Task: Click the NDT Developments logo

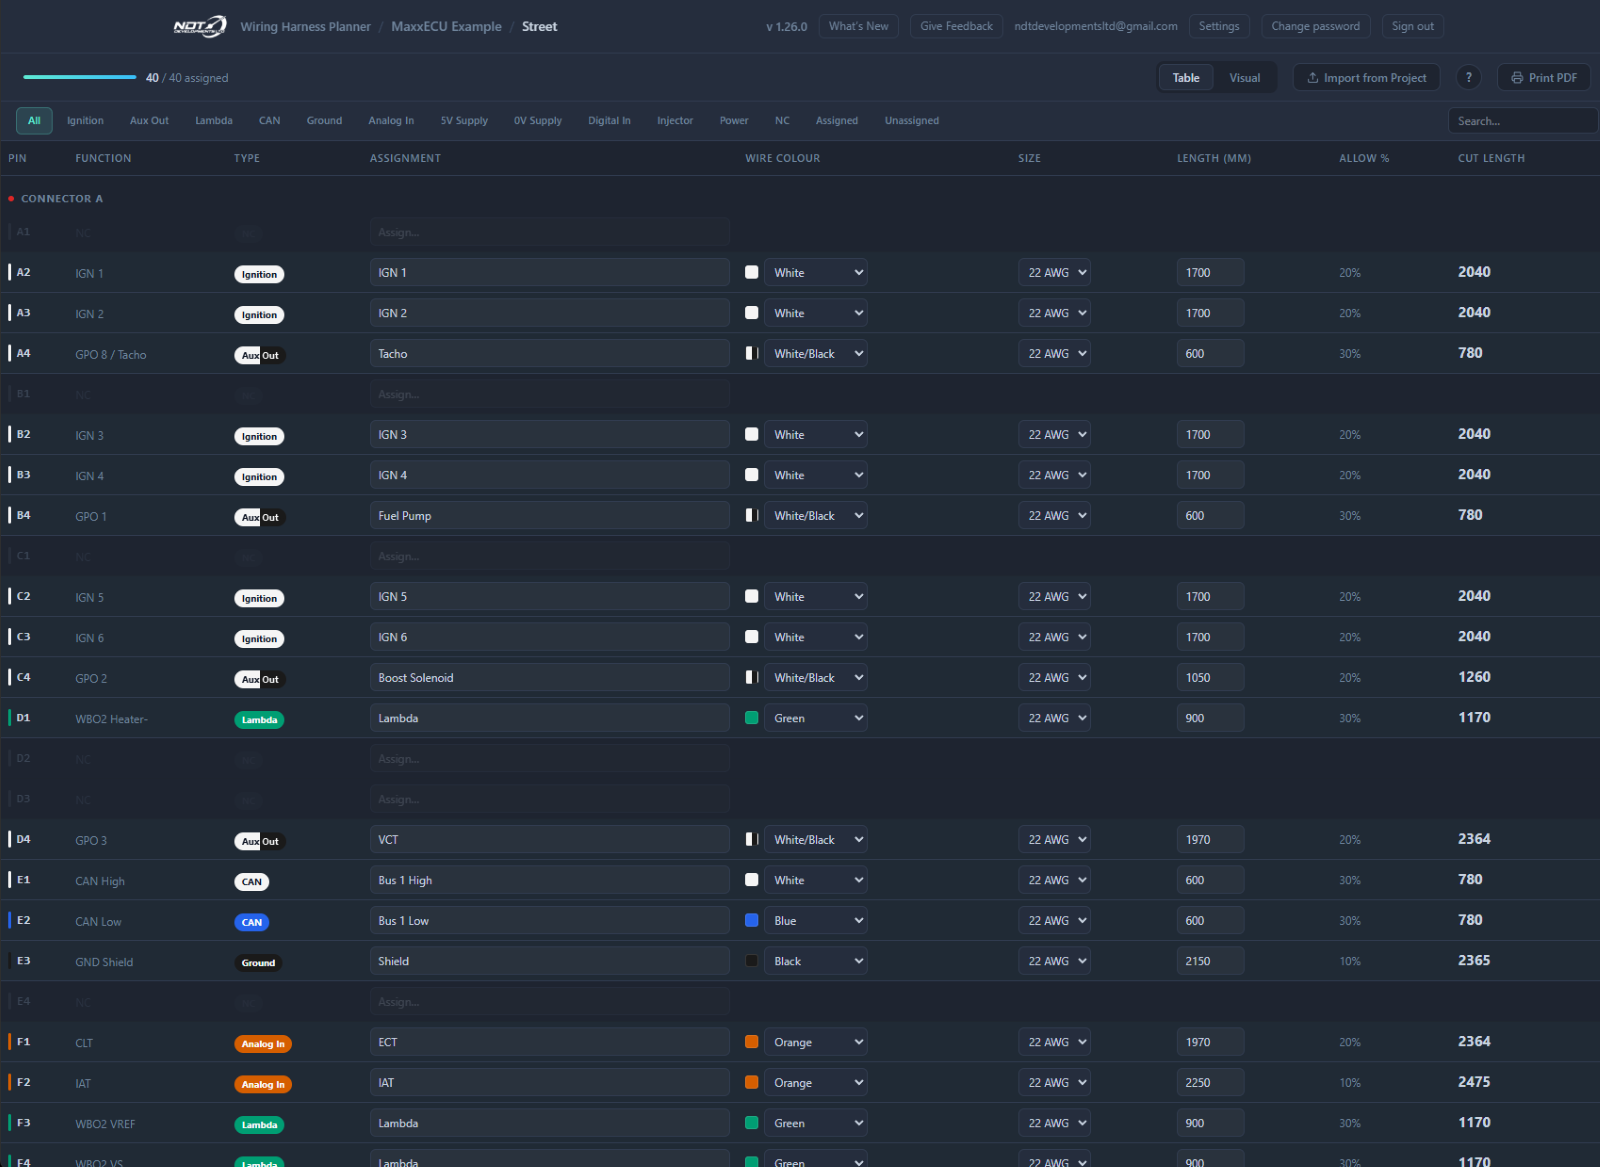Action: pos(200,26)
